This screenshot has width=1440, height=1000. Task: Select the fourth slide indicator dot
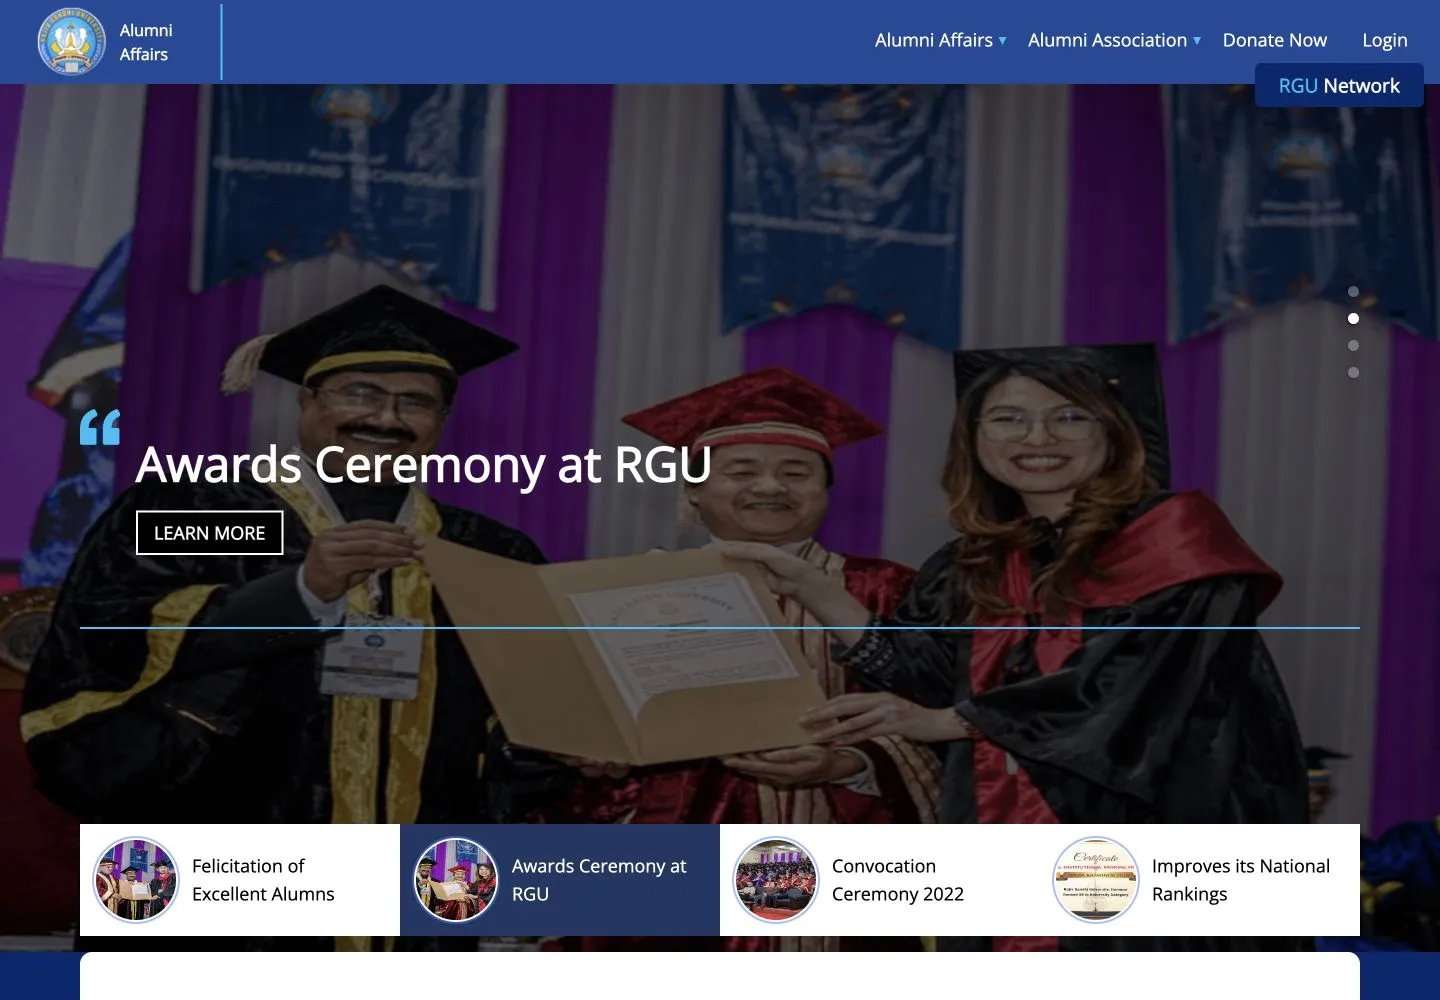(x=1353, y=373)
